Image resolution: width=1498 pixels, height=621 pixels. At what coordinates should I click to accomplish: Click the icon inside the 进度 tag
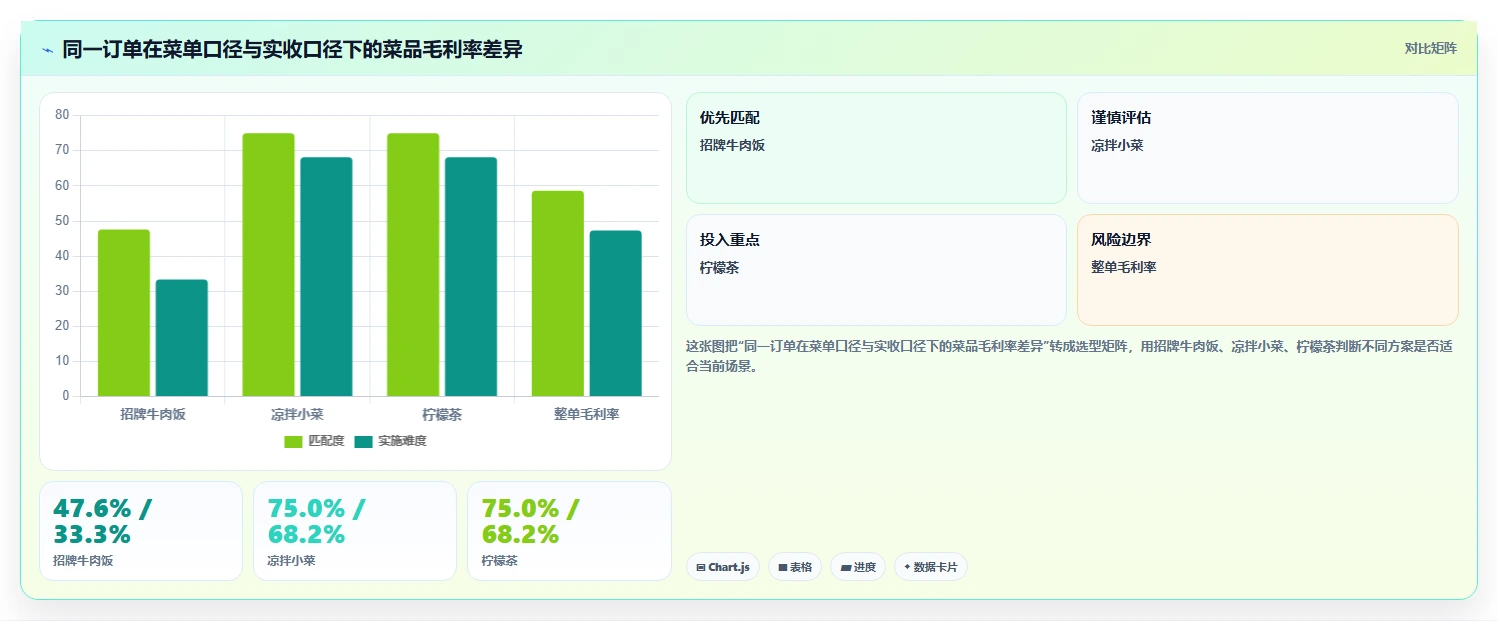tap(846, 567)
